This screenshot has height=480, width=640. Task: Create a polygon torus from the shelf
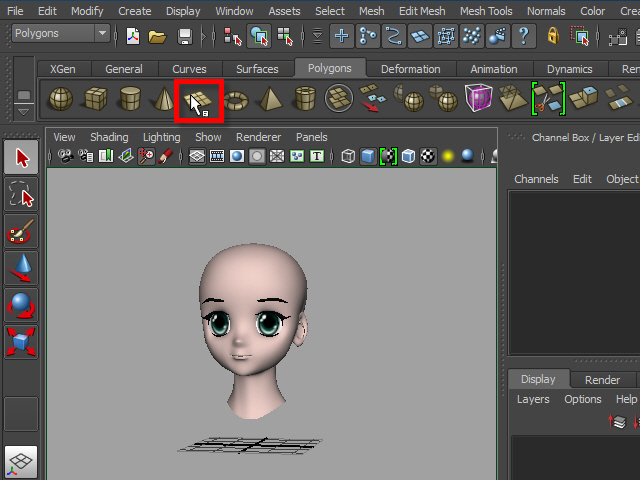tap(236, 100)
